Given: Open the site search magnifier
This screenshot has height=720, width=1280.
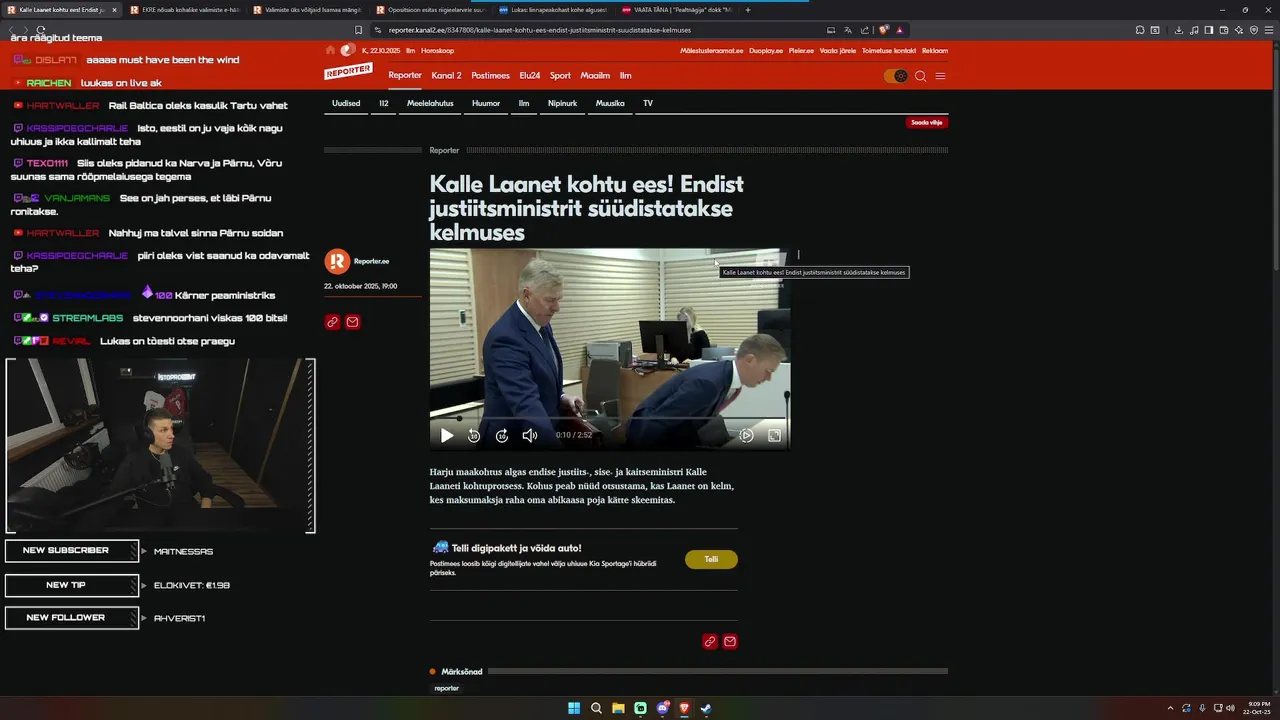Looking at the screenshot, I should pos(921,76).
